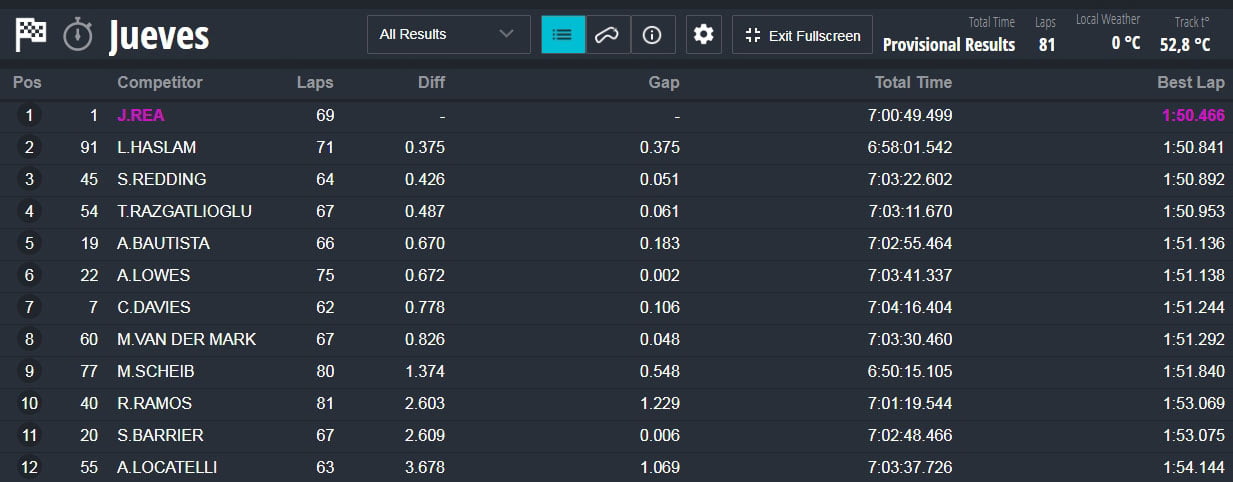Click position 1 circle badge
The width and height of the screenshot is (1233, 482).
click(28, 115)
